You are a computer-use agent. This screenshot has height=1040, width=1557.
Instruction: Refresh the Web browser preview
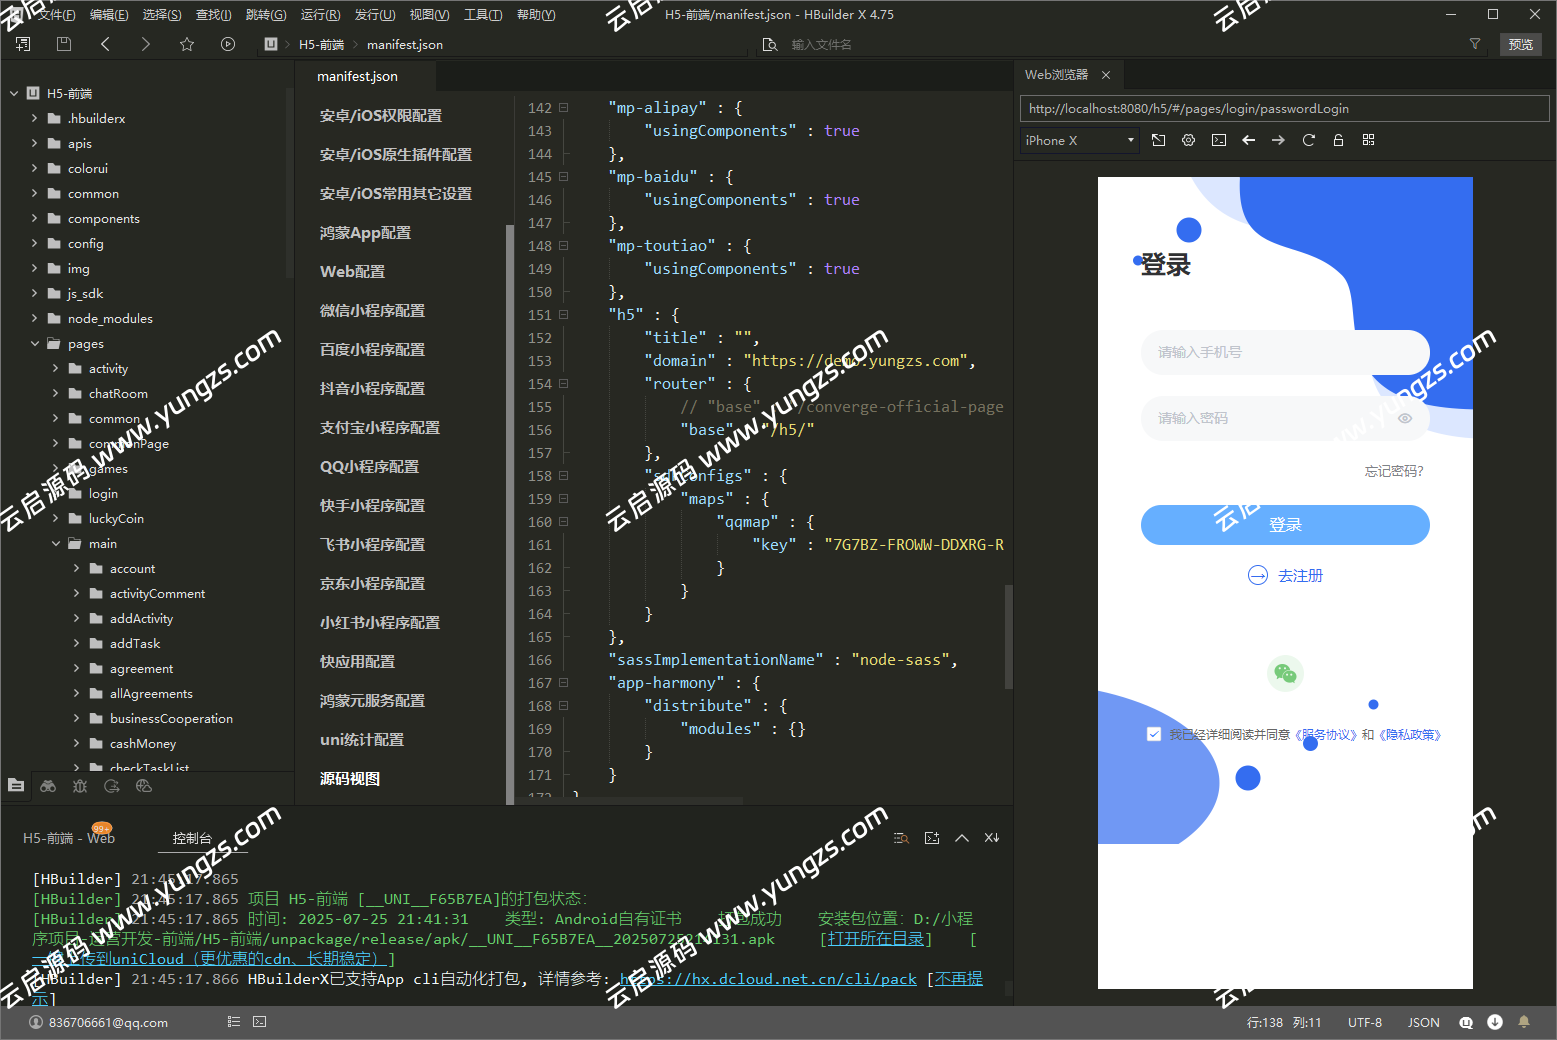[x=1308, y=140]
